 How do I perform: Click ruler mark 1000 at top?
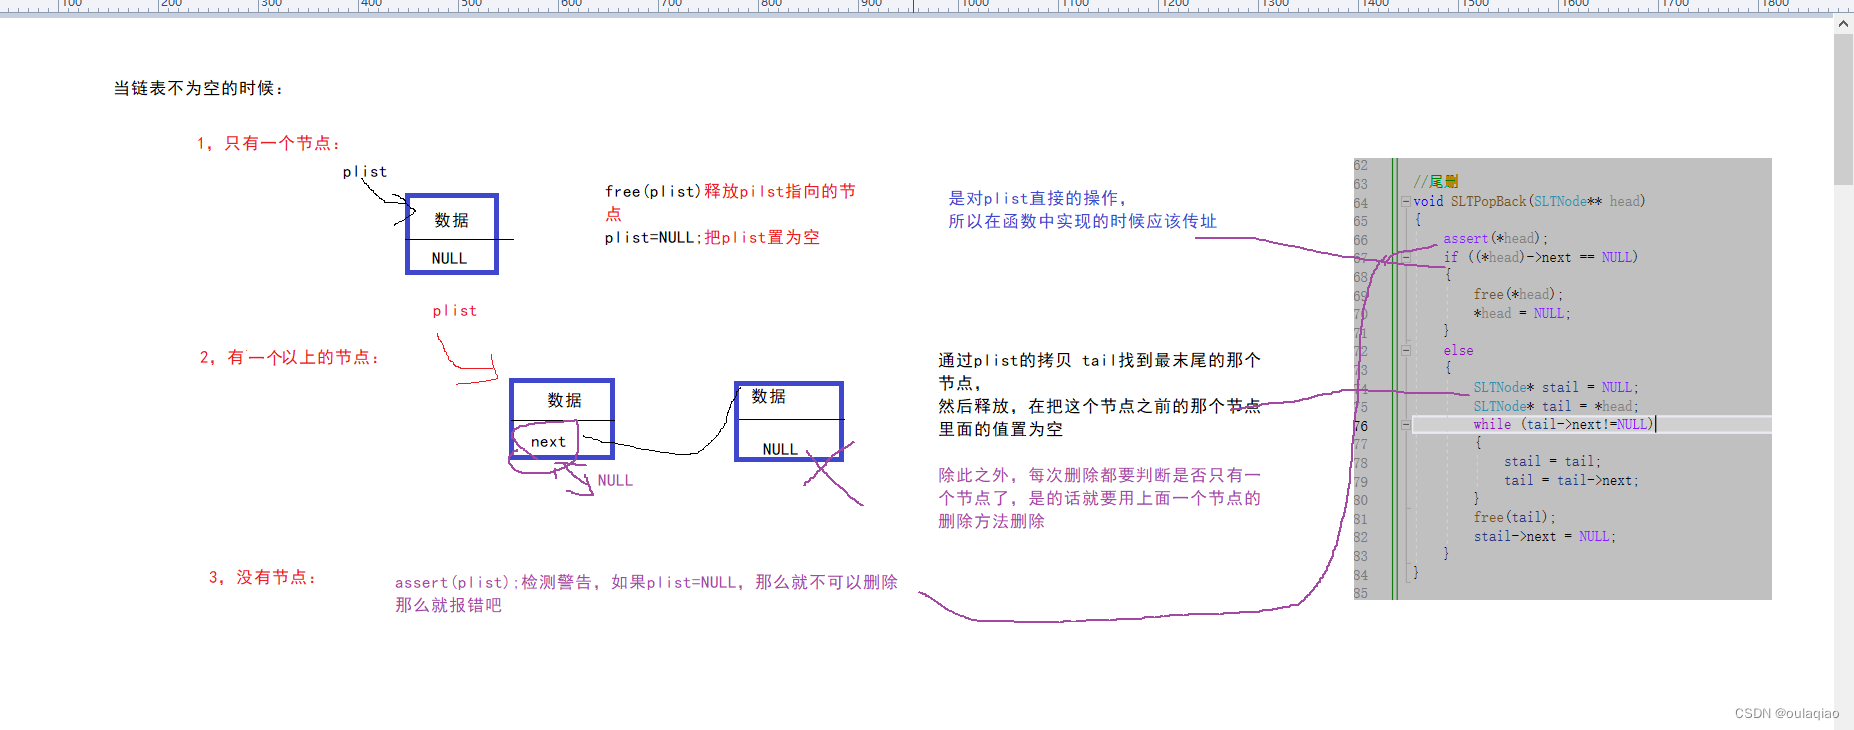(x=975, y=4)
